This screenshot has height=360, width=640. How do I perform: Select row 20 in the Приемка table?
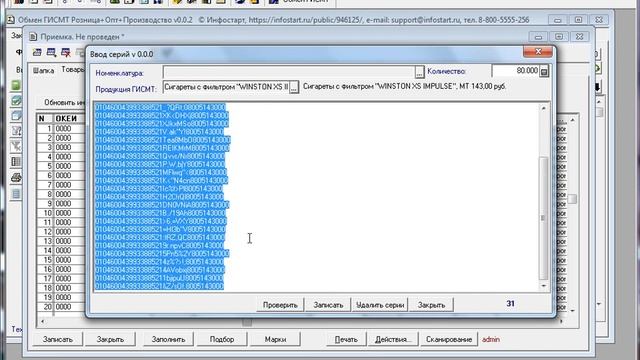[x=61, y=307]
